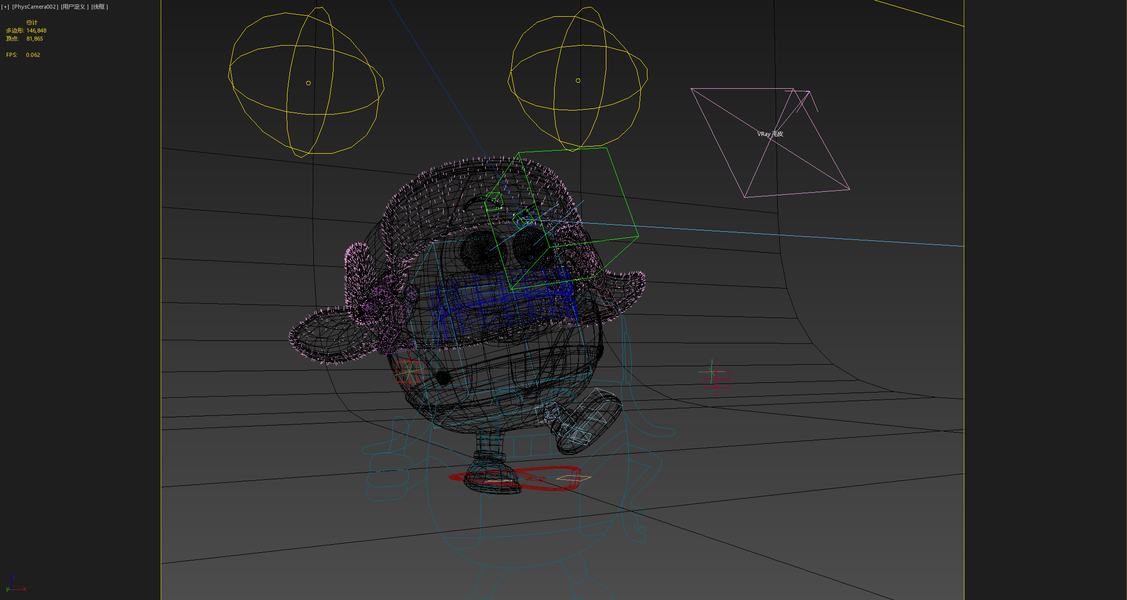
Task: Open the PhysCamera002 viewport camera menu
Action: [x=34, y=6]
